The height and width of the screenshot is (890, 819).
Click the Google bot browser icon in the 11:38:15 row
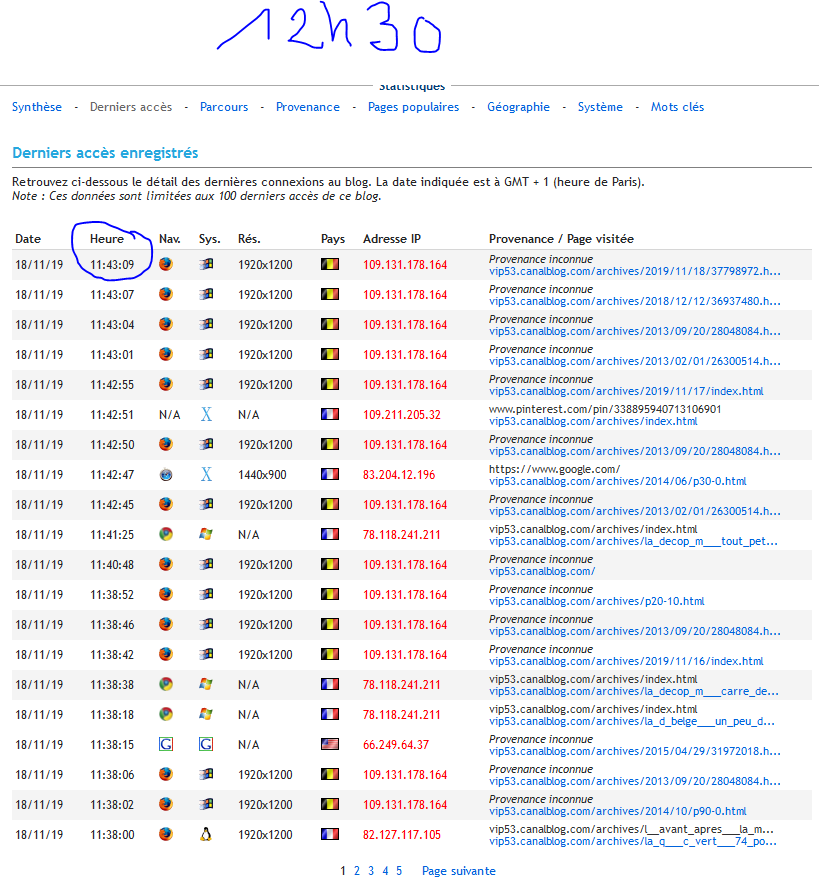166,744
